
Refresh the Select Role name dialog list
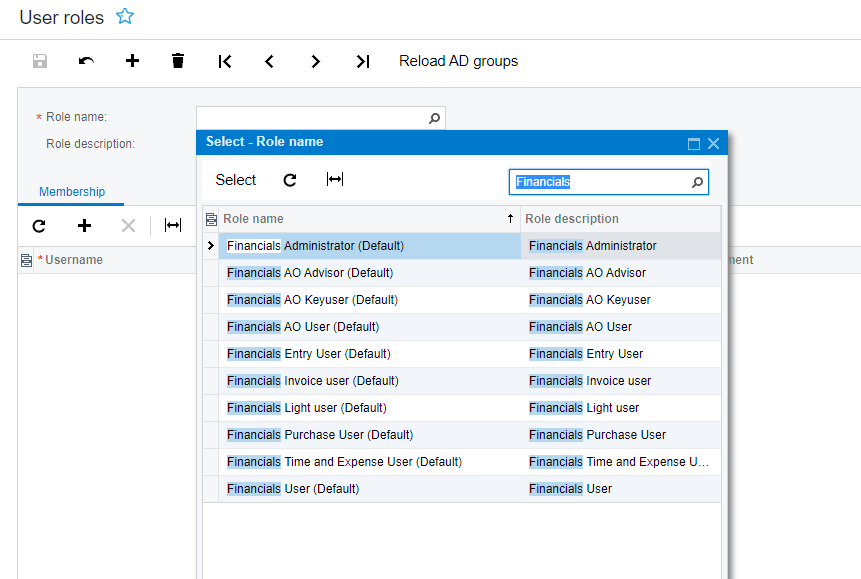(x=290, y=180)
